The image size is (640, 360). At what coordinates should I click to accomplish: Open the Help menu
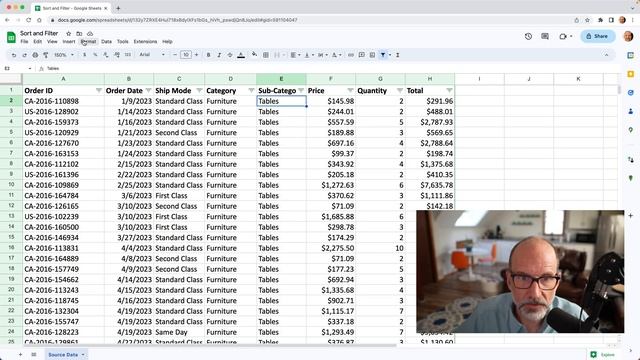tap(167, 42)
